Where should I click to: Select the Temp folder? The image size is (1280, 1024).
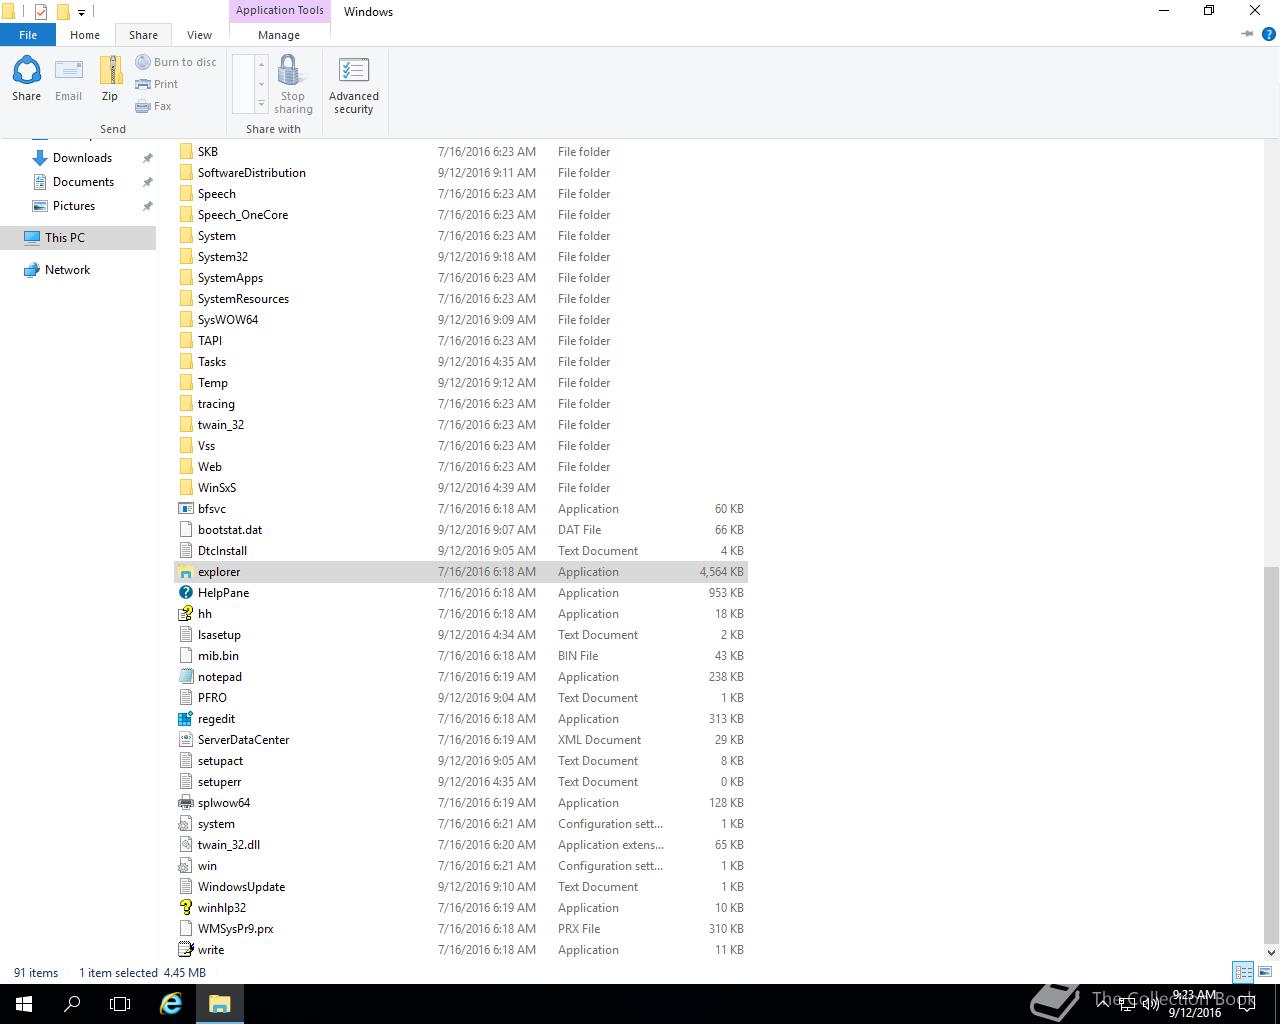(461, 383)
